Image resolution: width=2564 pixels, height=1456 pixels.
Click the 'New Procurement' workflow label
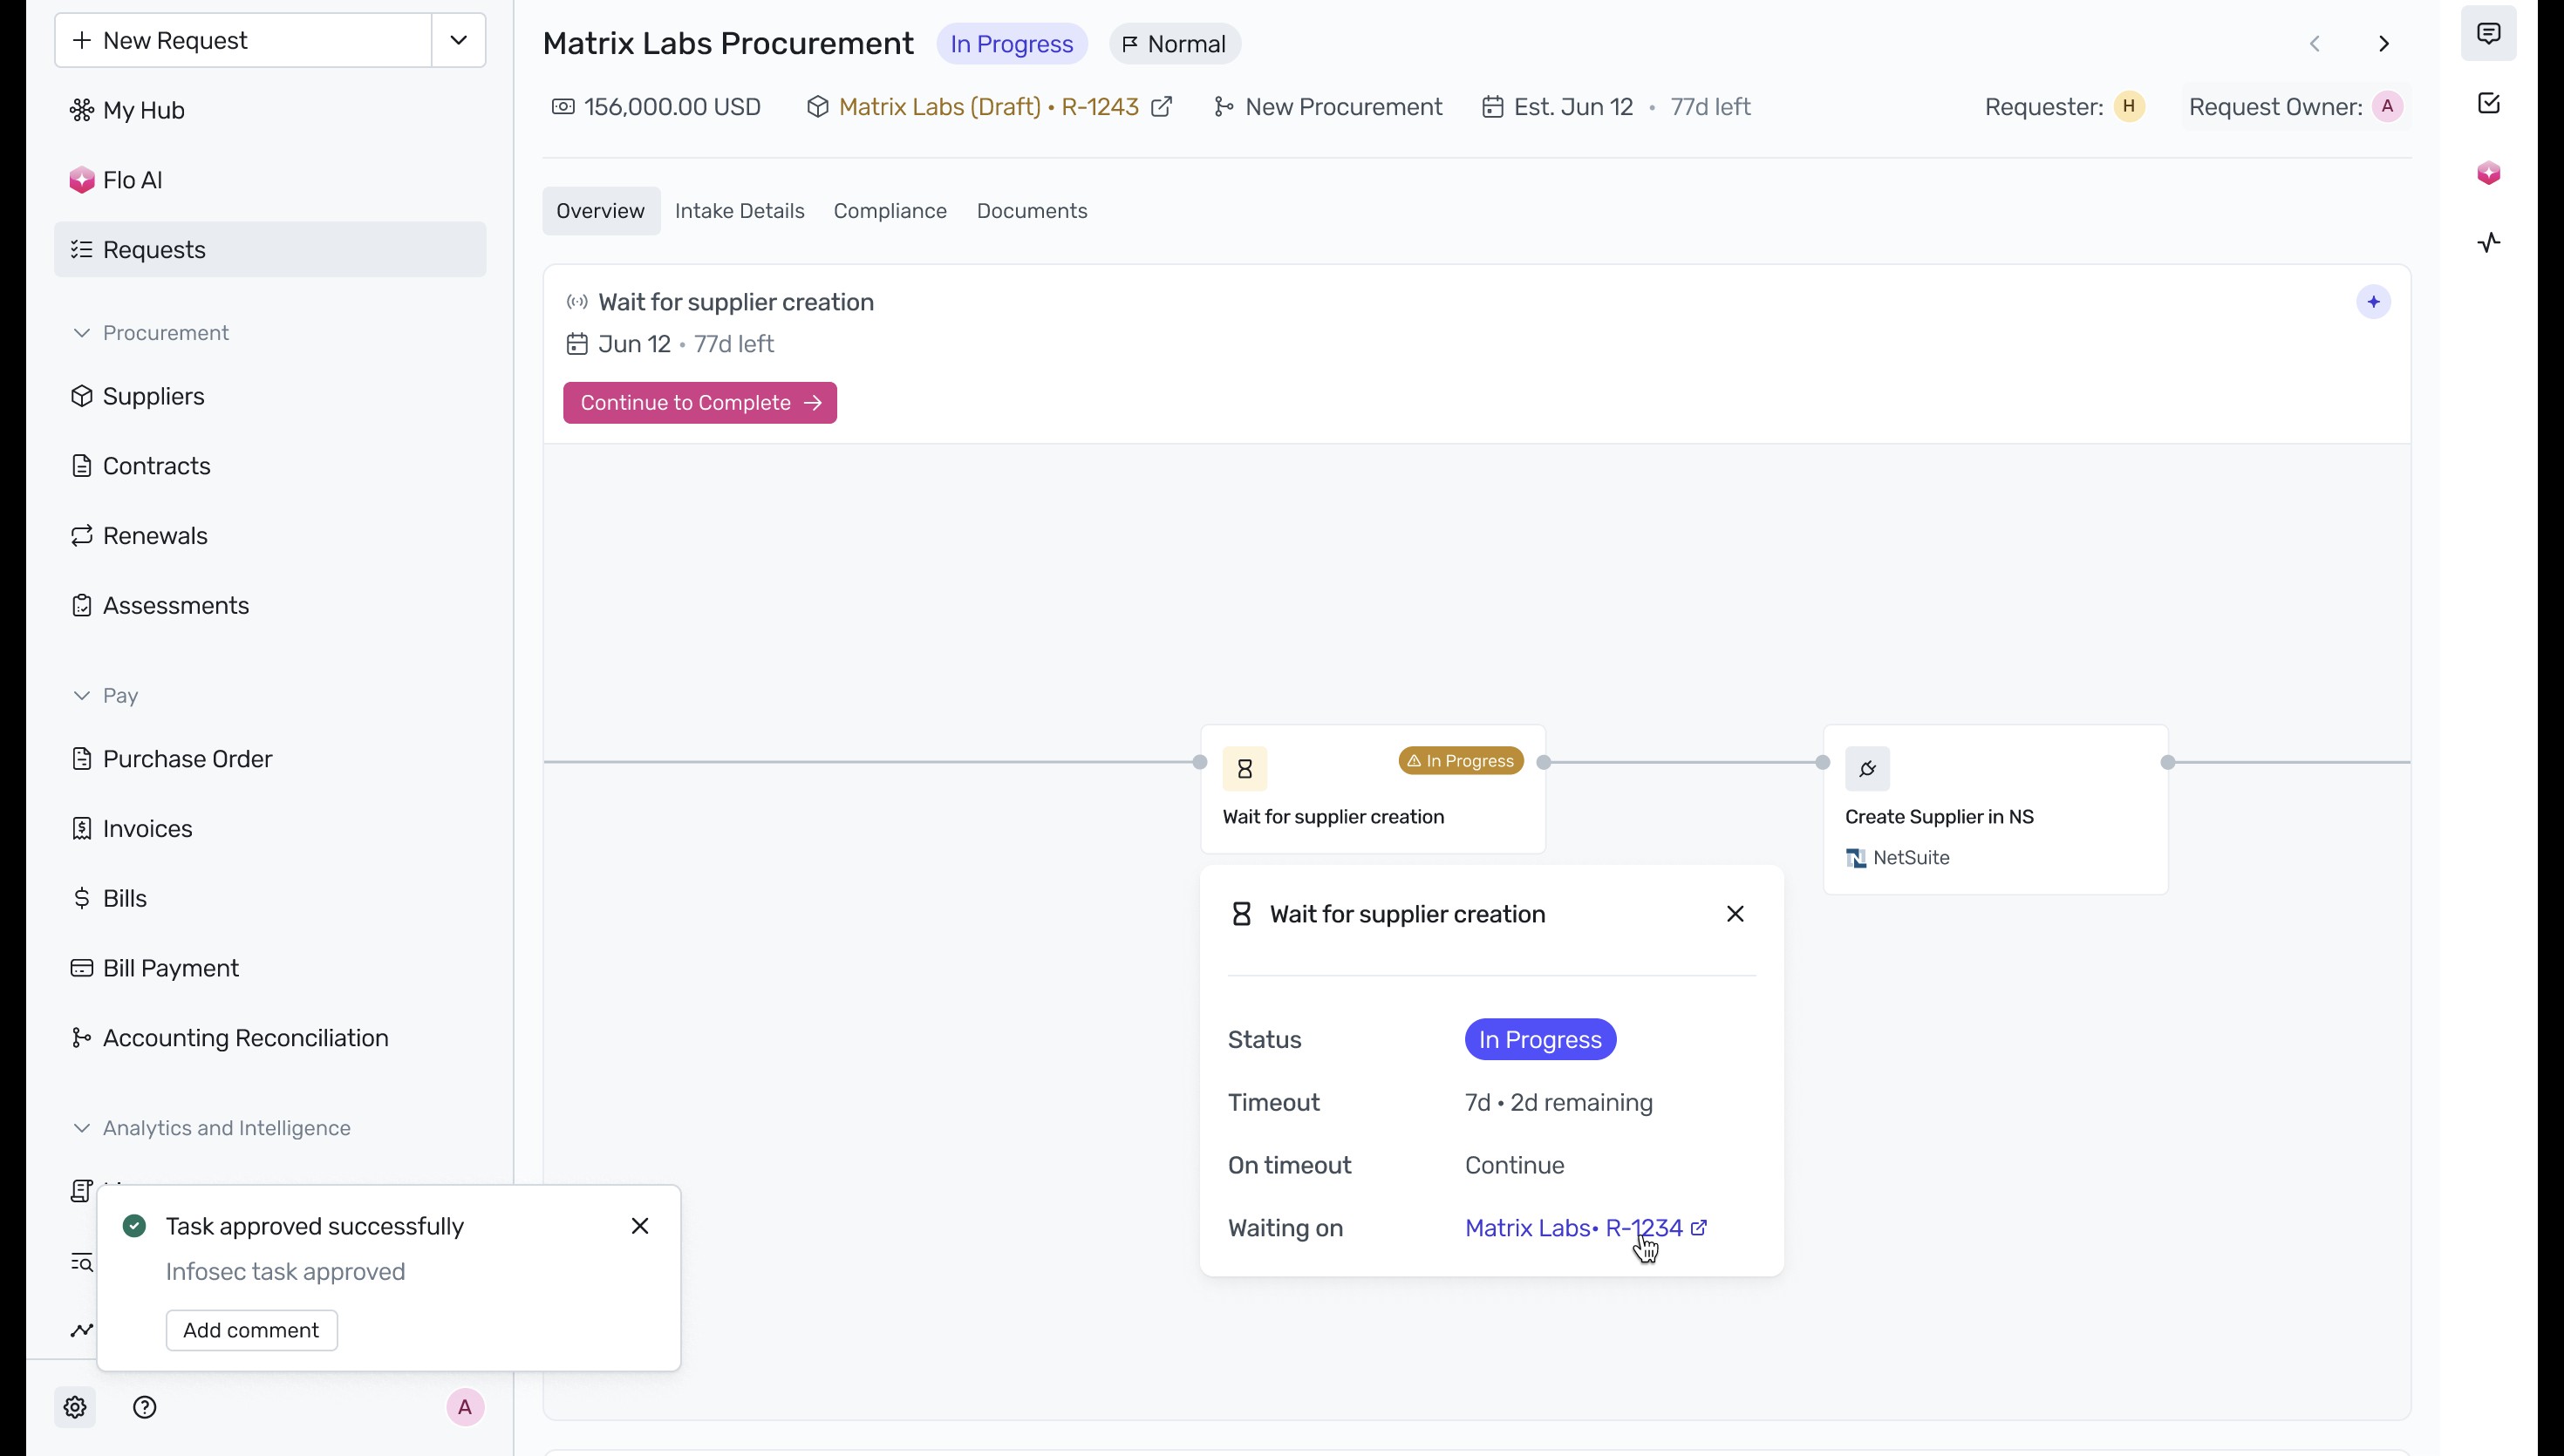pos(1343,107)
